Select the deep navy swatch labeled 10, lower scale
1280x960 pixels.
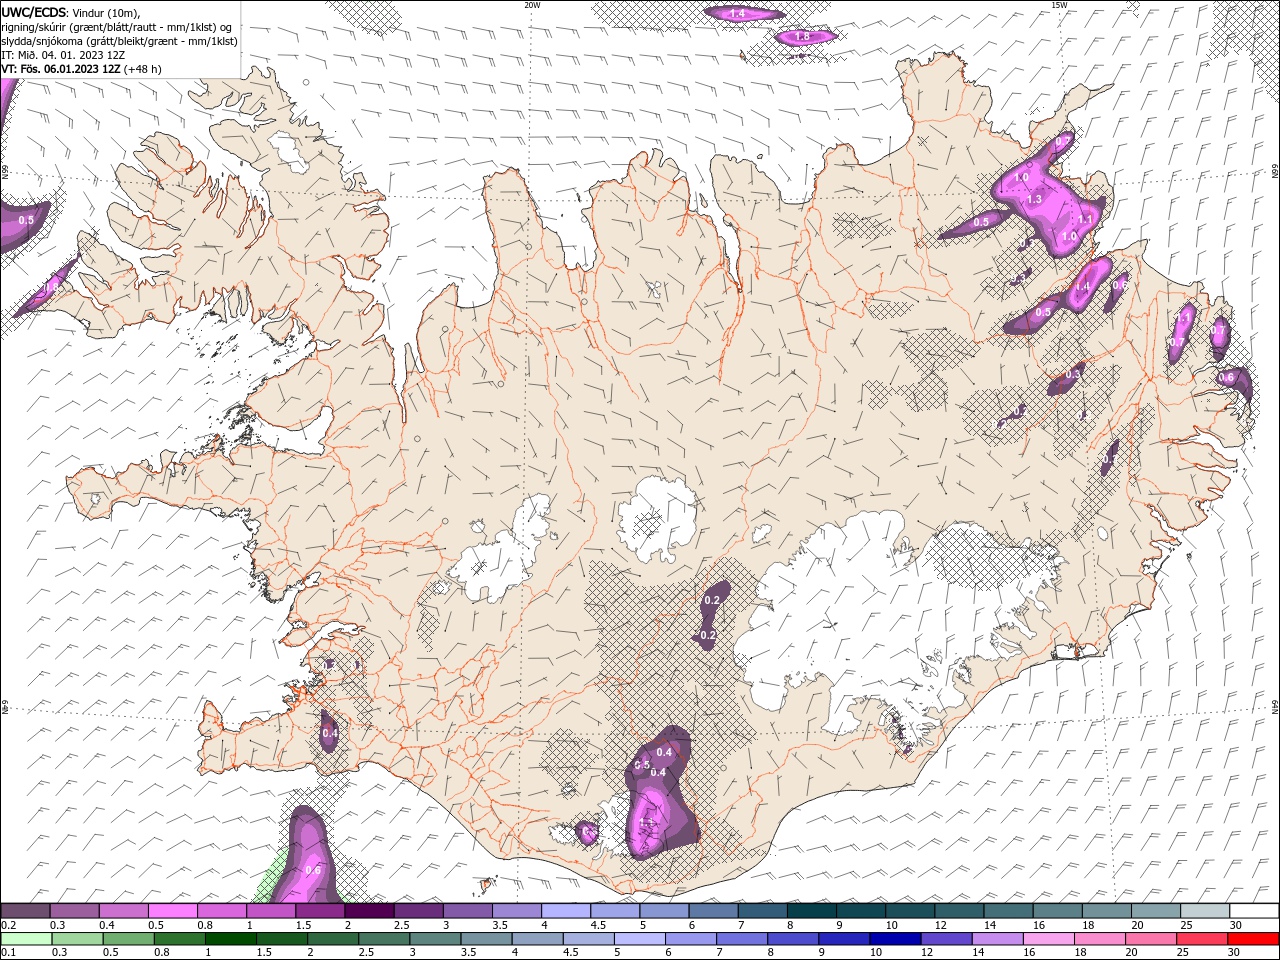tap(895, 939)
